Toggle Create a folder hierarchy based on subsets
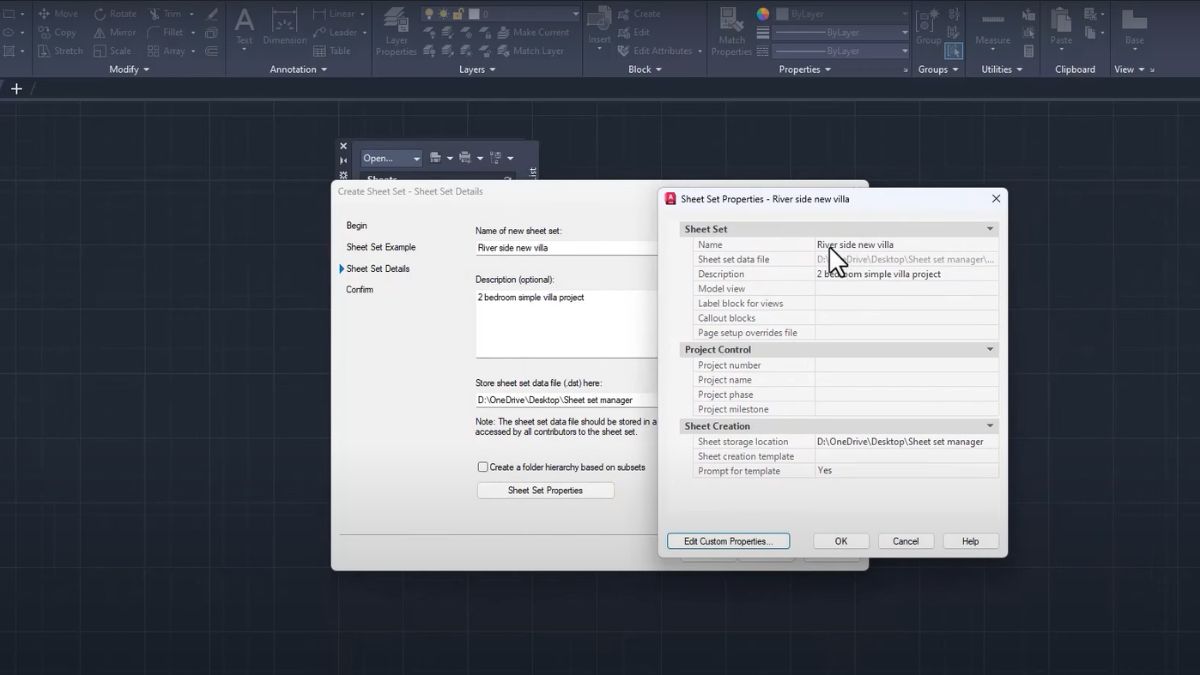1200x675 pixels. 483,467
